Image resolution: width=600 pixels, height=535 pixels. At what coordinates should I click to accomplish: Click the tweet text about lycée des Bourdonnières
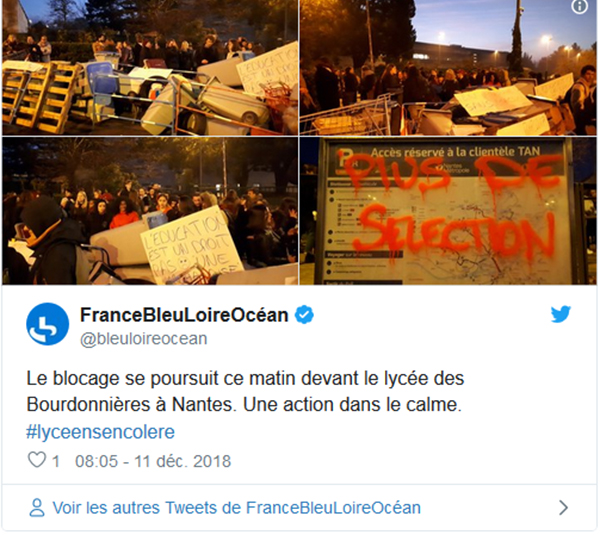click(x=245, y=391)
